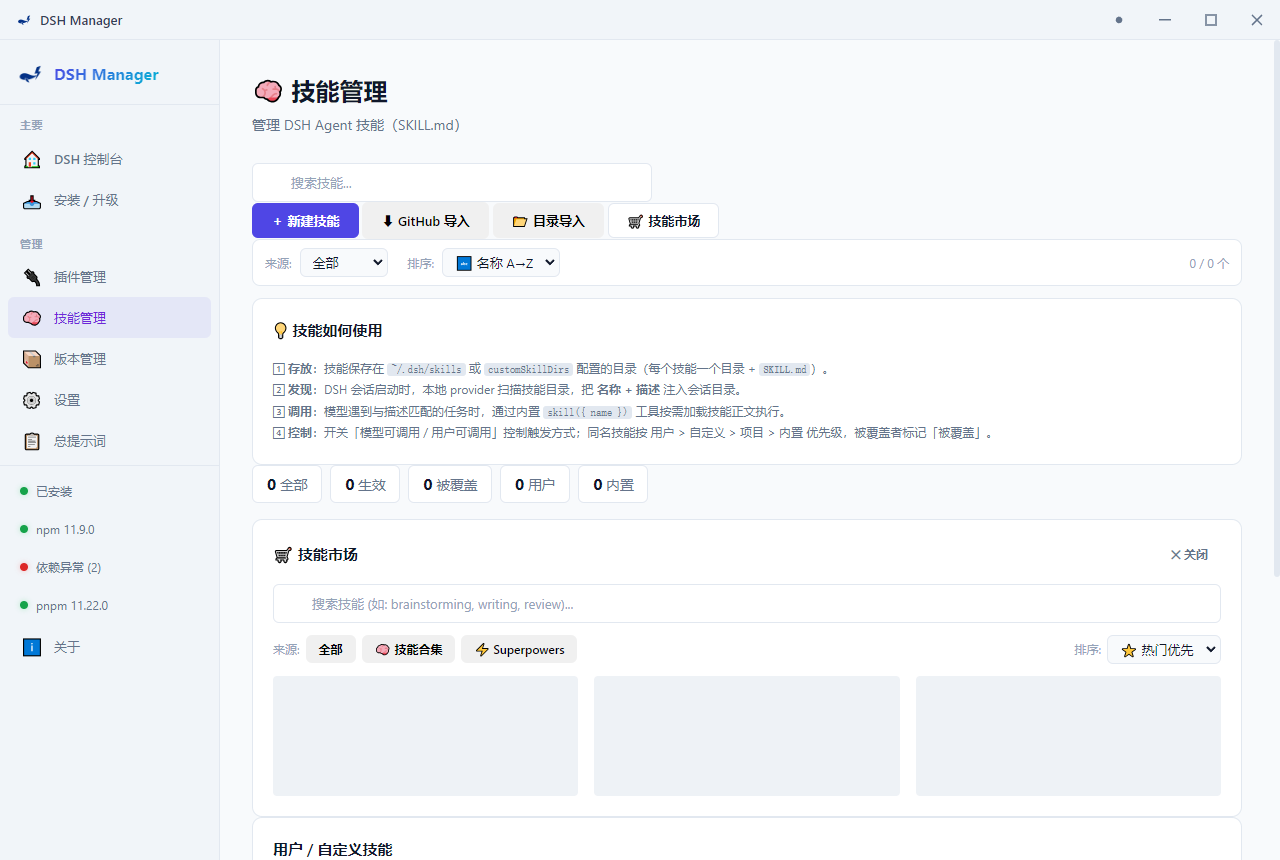
Task: Click the title bar DSH Manager app icon
Action: click(24, 20)
